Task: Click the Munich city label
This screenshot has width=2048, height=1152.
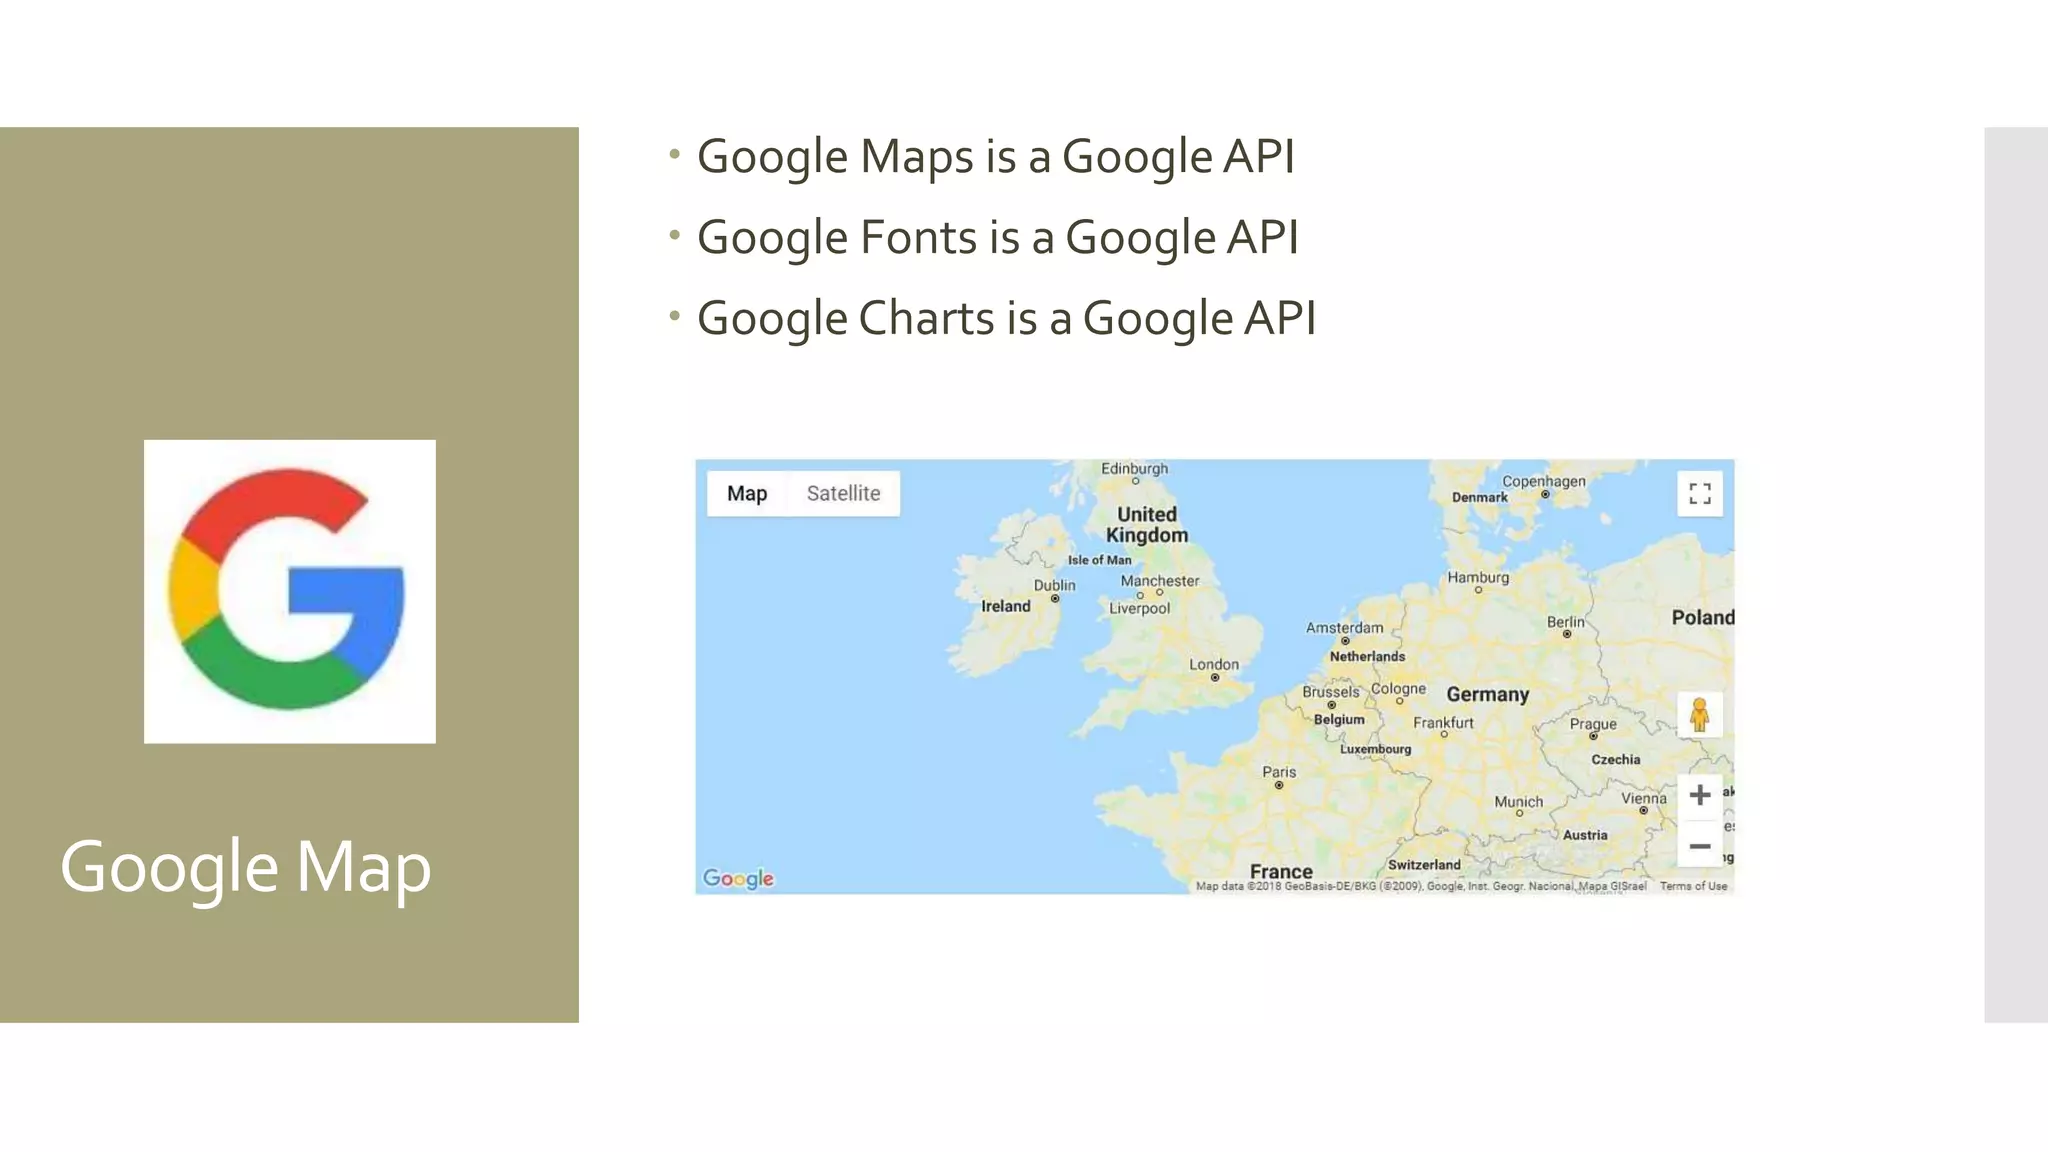Action: coord(1518,802)
